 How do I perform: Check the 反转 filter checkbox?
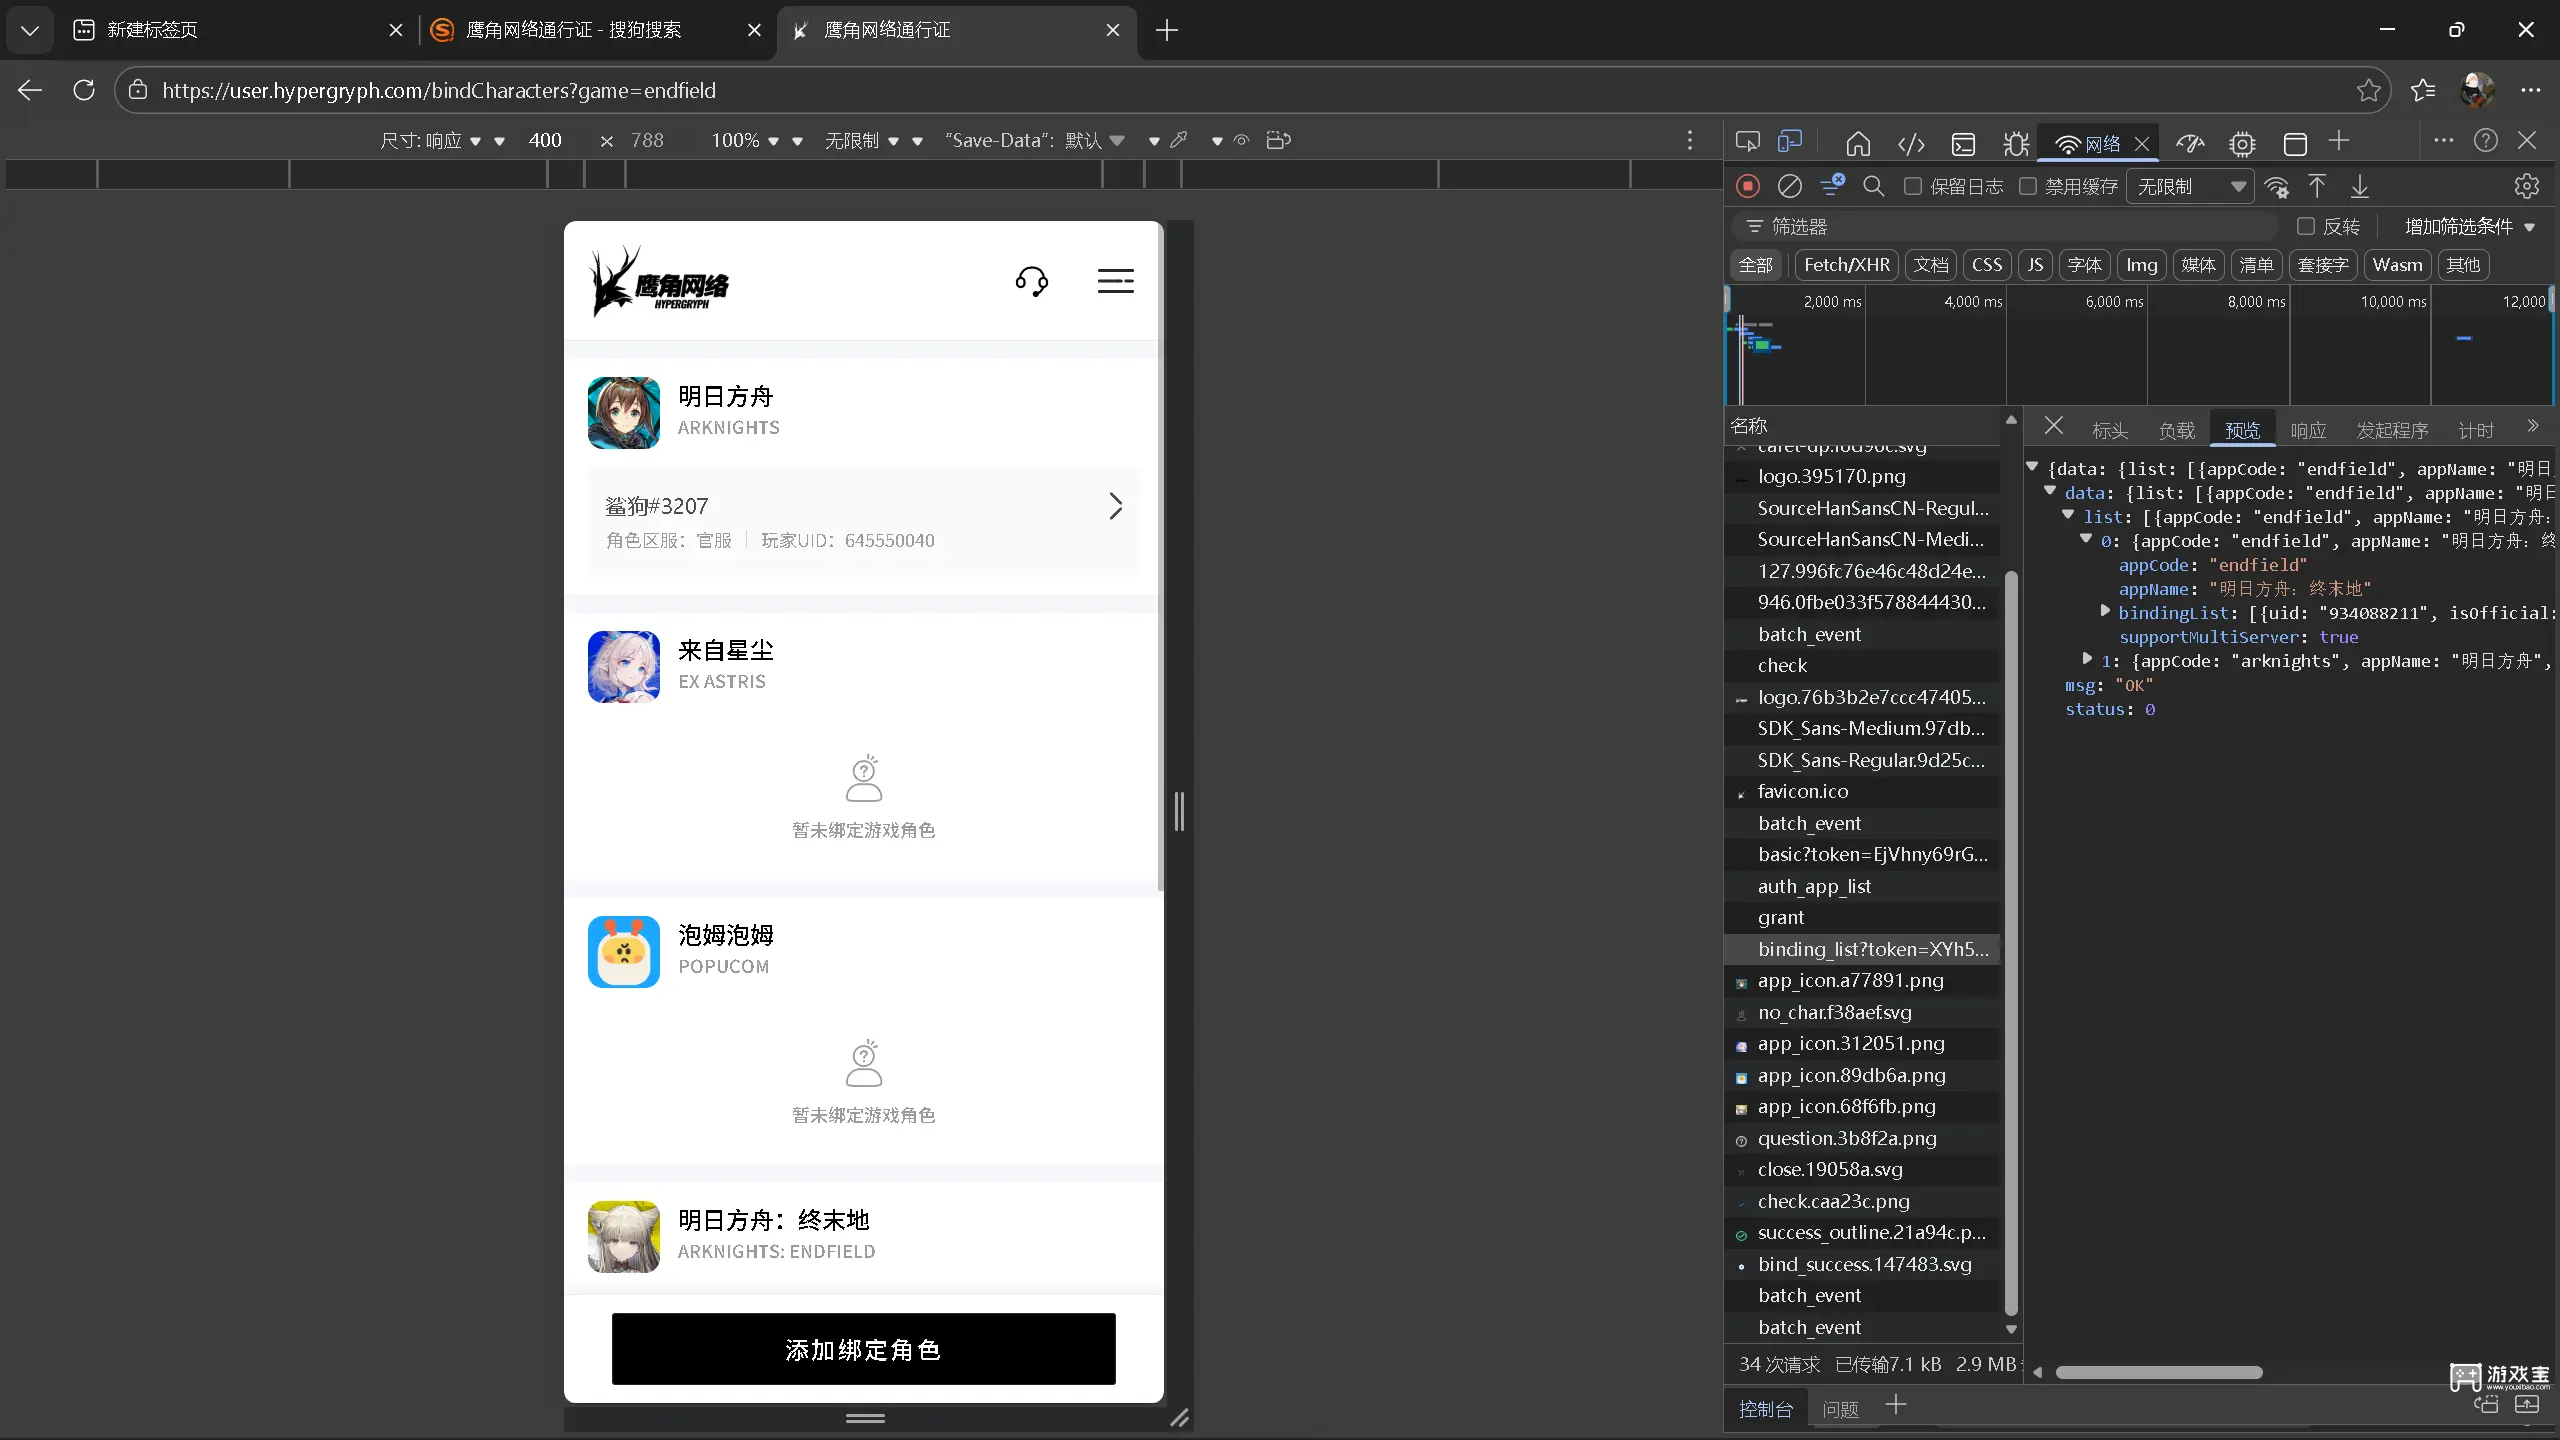[2306, 227]
